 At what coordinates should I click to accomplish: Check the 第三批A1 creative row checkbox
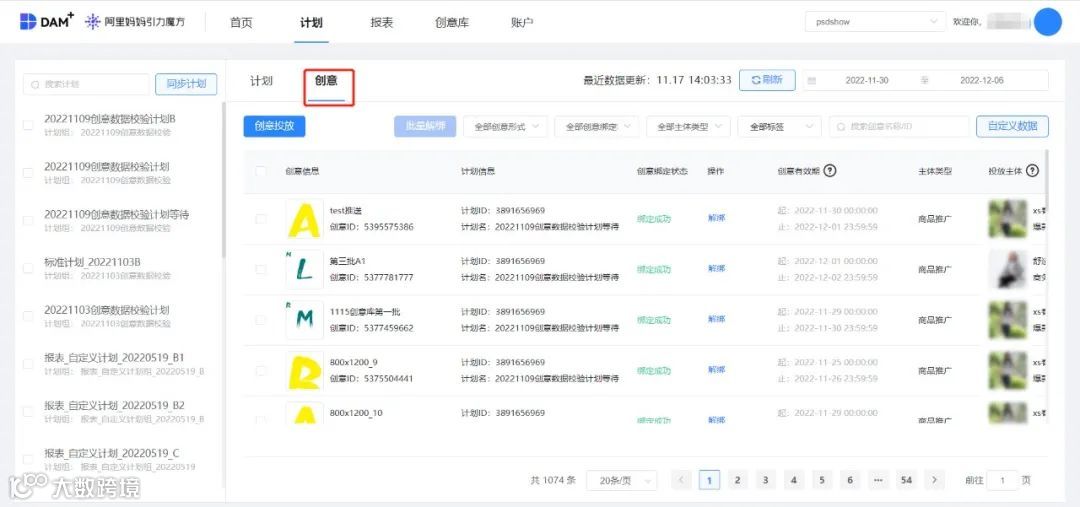[x=261, y=269]
